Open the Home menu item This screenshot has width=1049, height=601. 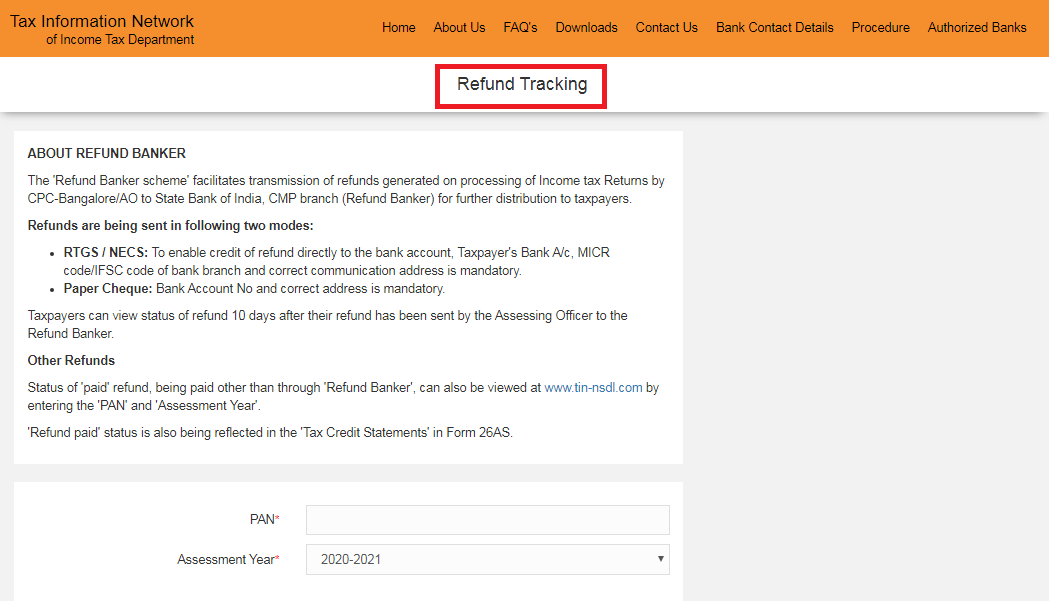tap(398, 27)
